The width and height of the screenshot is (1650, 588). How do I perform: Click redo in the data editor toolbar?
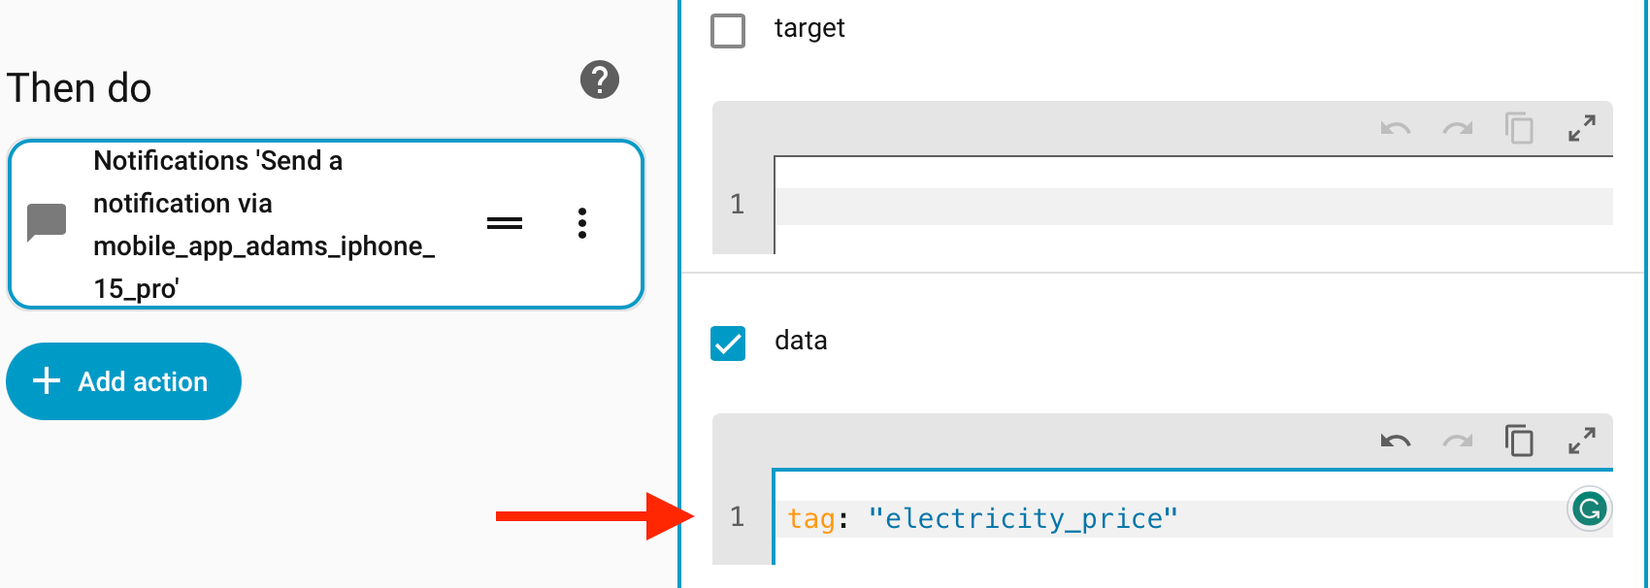(1457, 440)
